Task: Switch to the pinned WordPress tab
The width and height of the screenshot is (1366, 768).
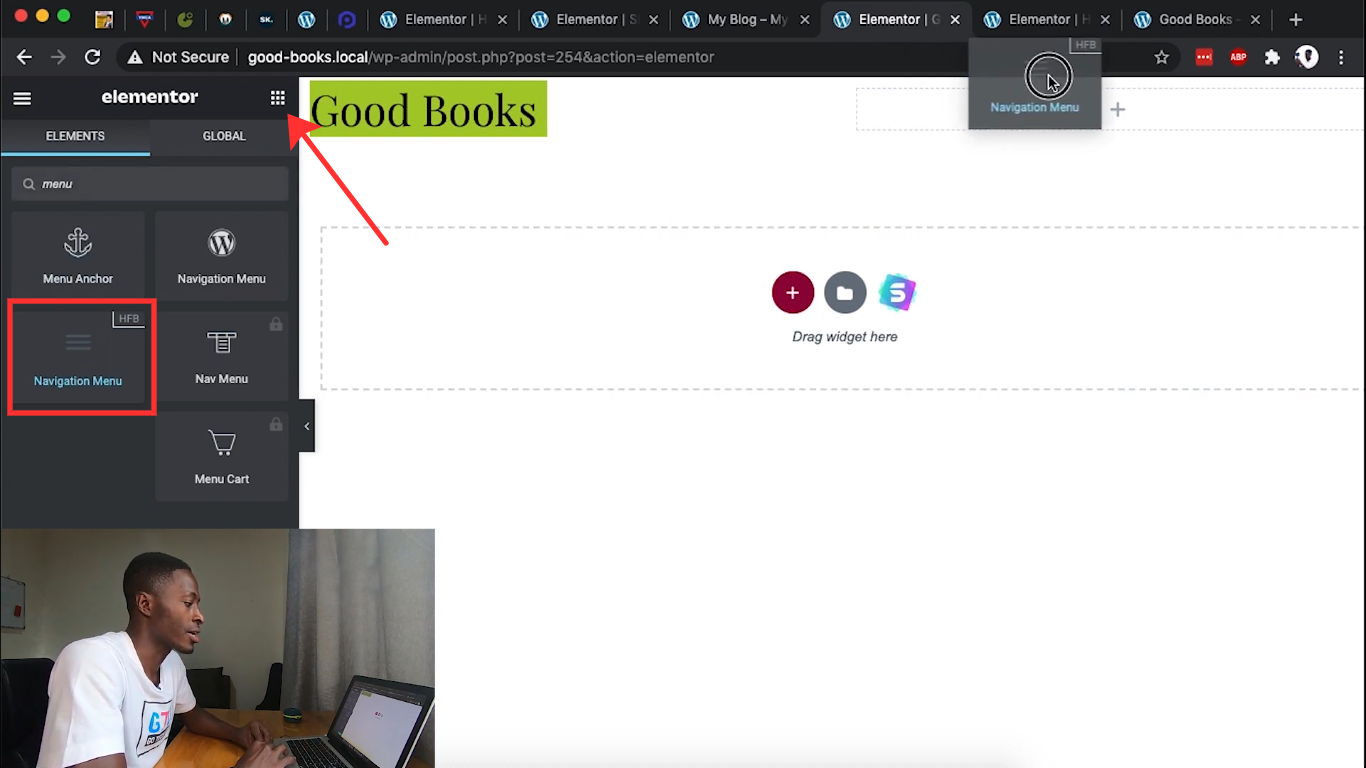Action: pos(307,19)
